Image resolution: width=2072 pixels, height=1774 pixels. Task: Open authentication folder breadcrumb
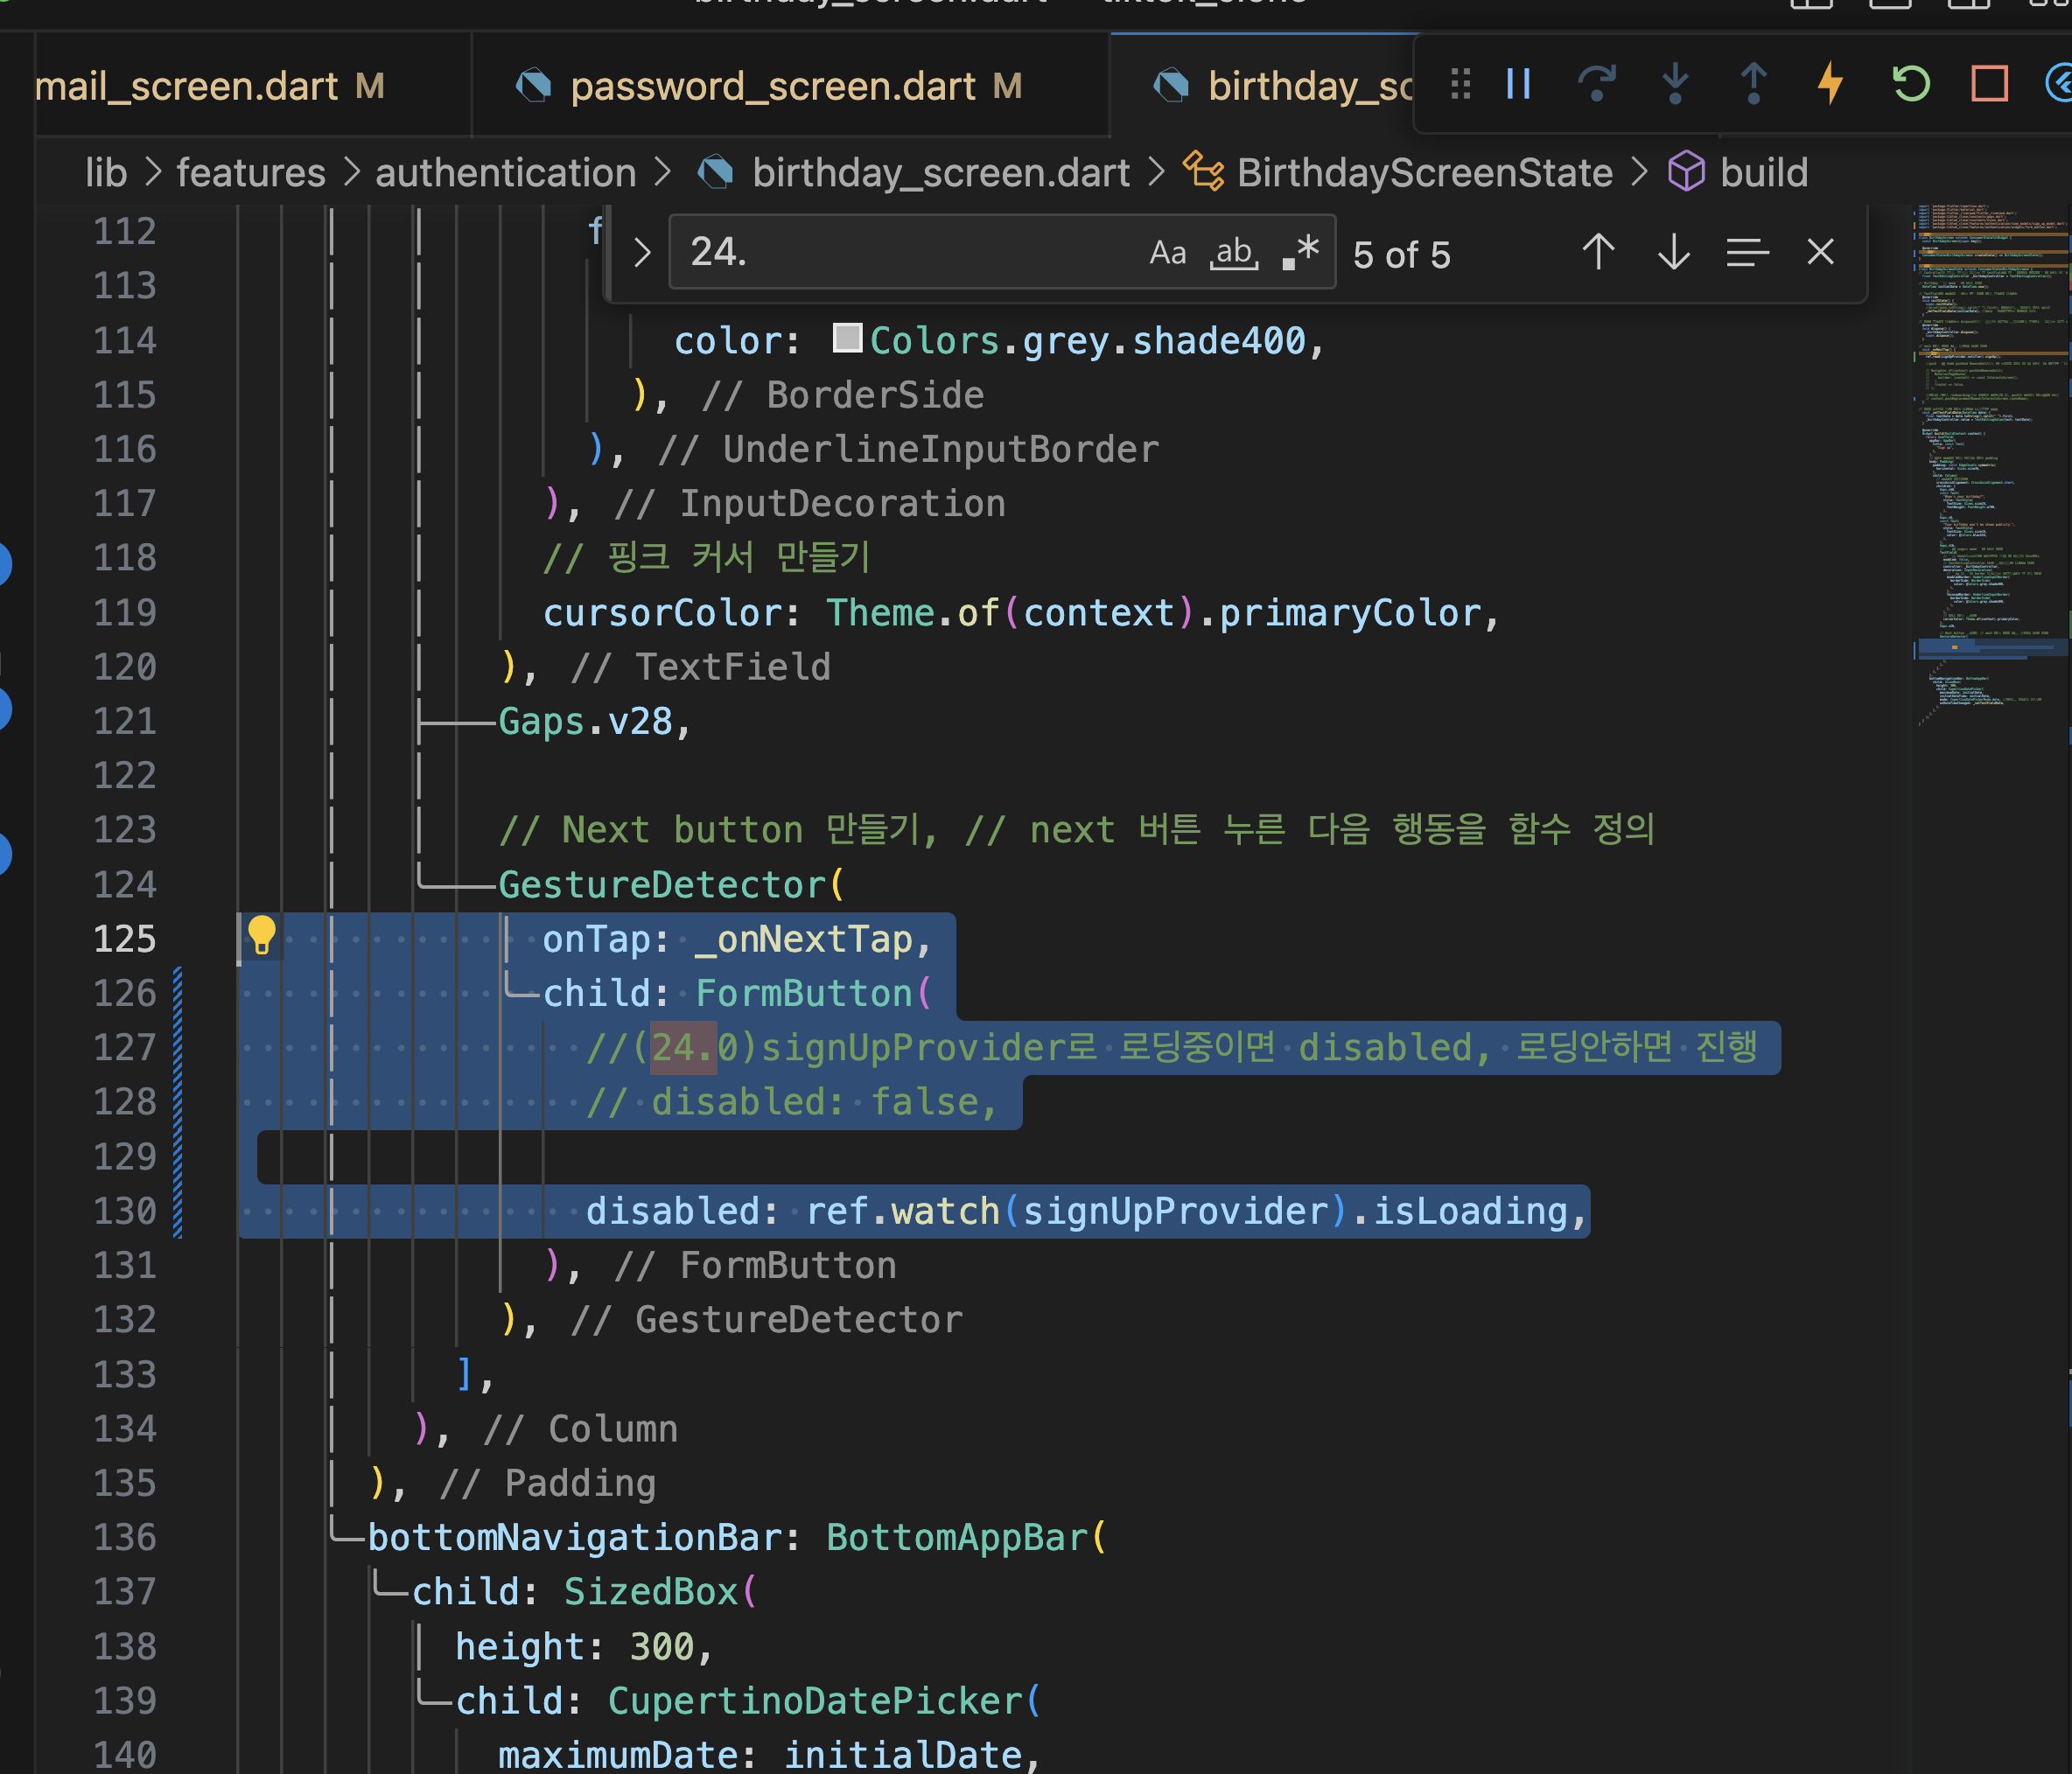pos(505,173)
